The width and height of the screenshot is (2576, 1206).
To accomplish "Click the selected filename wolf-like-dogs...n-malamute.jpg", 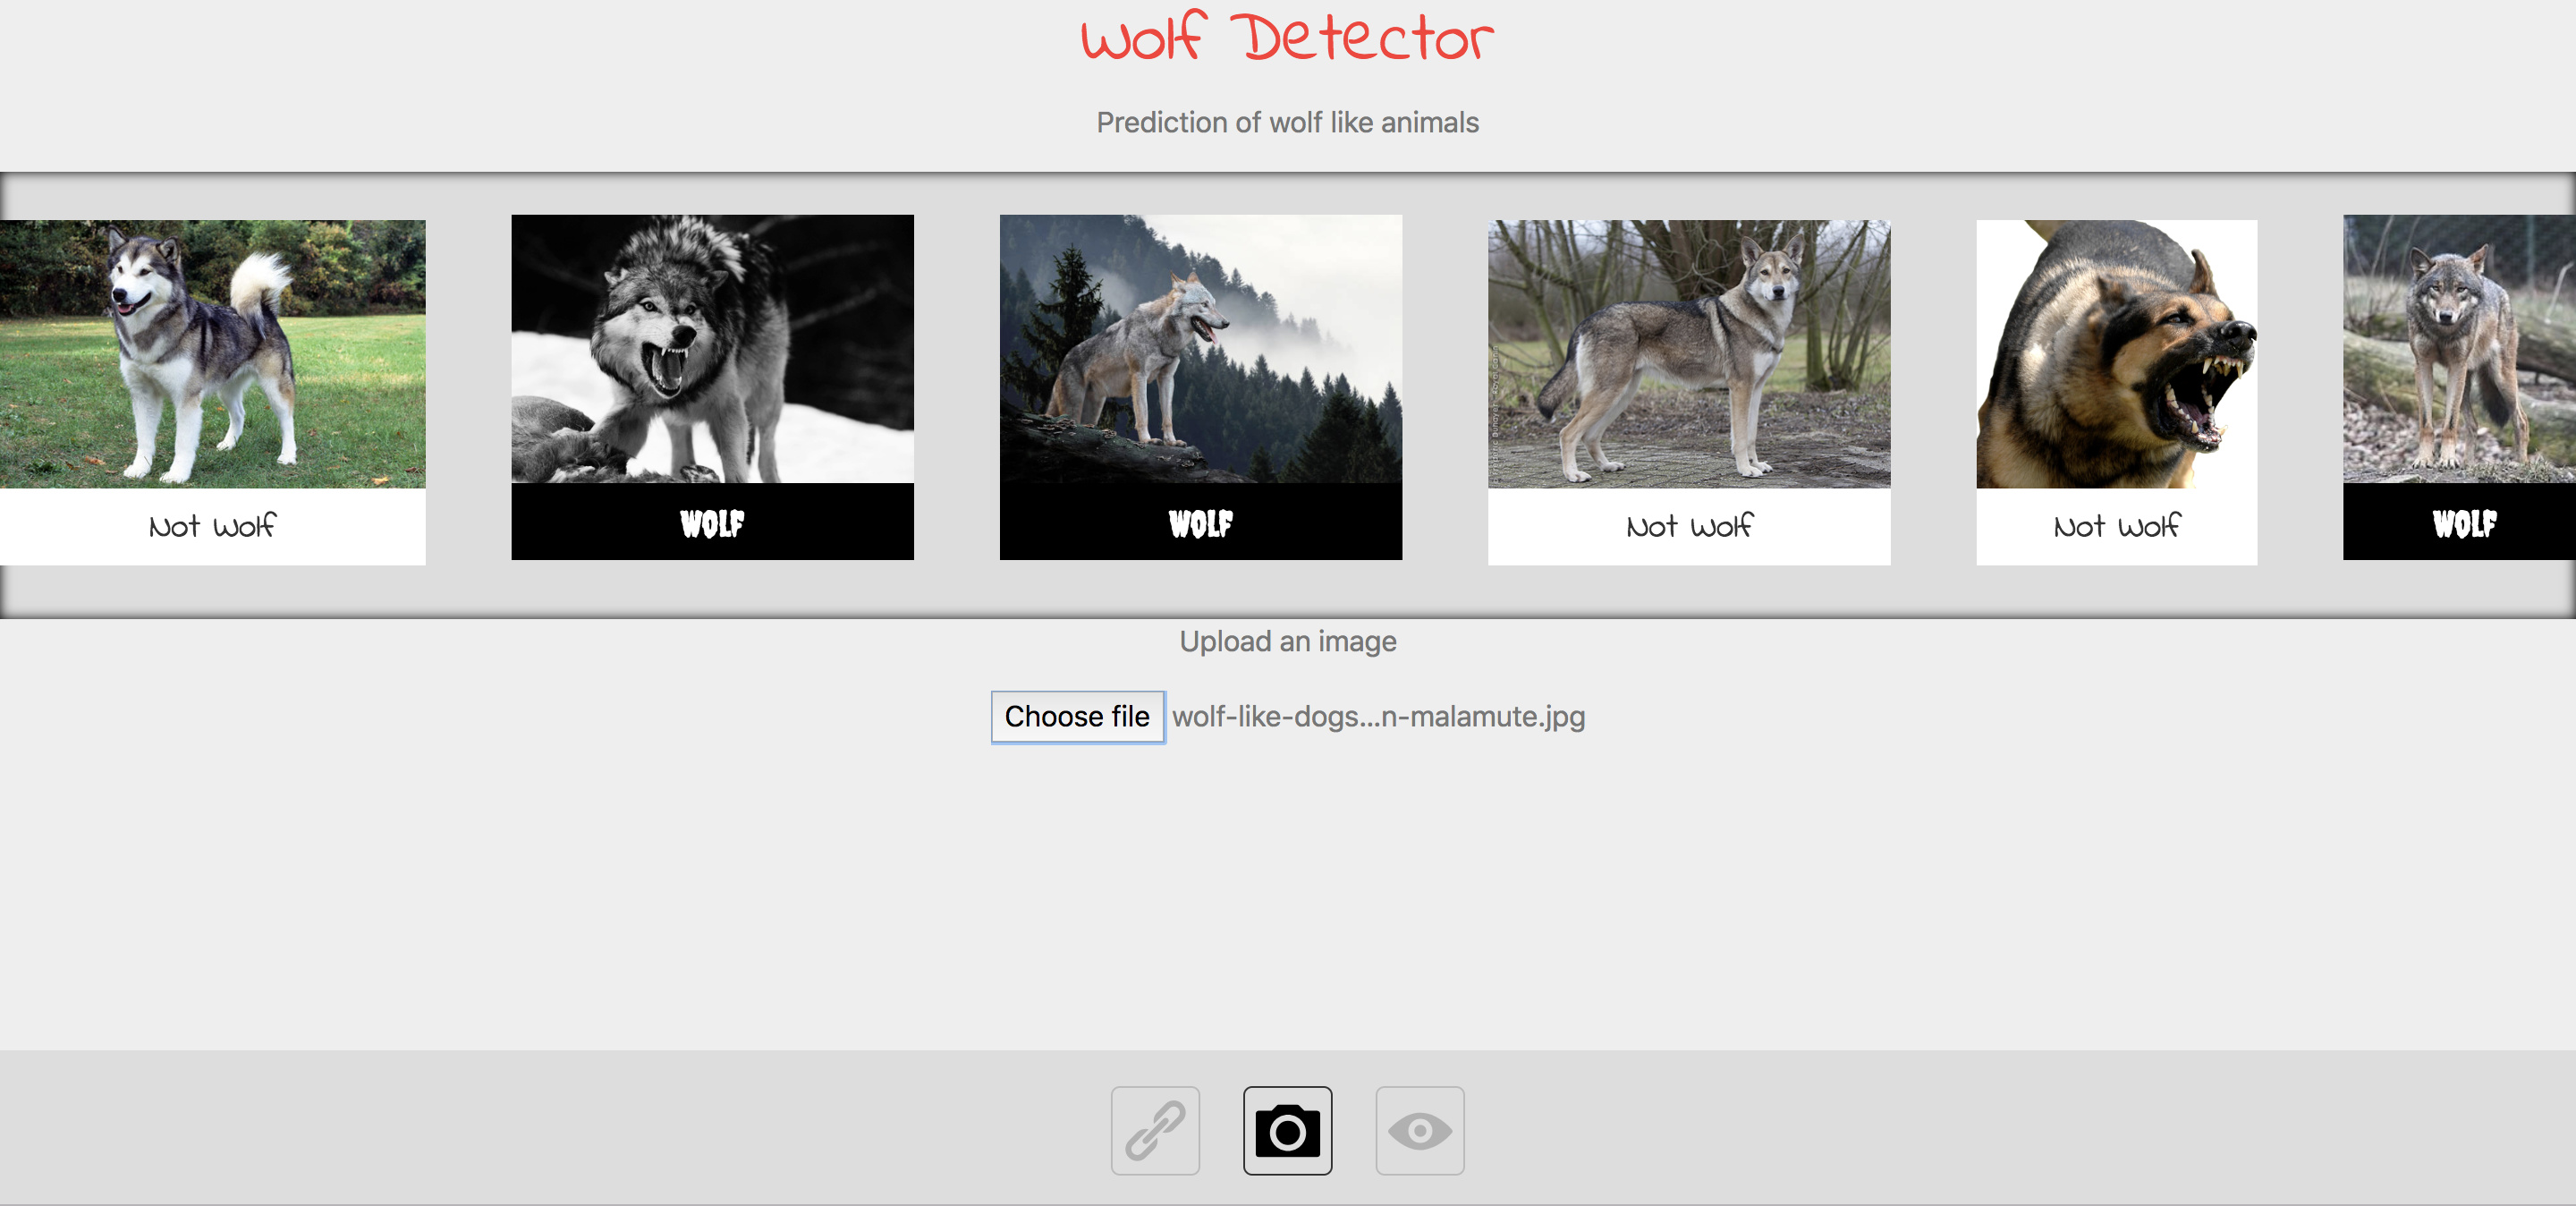I will click(x=1378, y=717).
